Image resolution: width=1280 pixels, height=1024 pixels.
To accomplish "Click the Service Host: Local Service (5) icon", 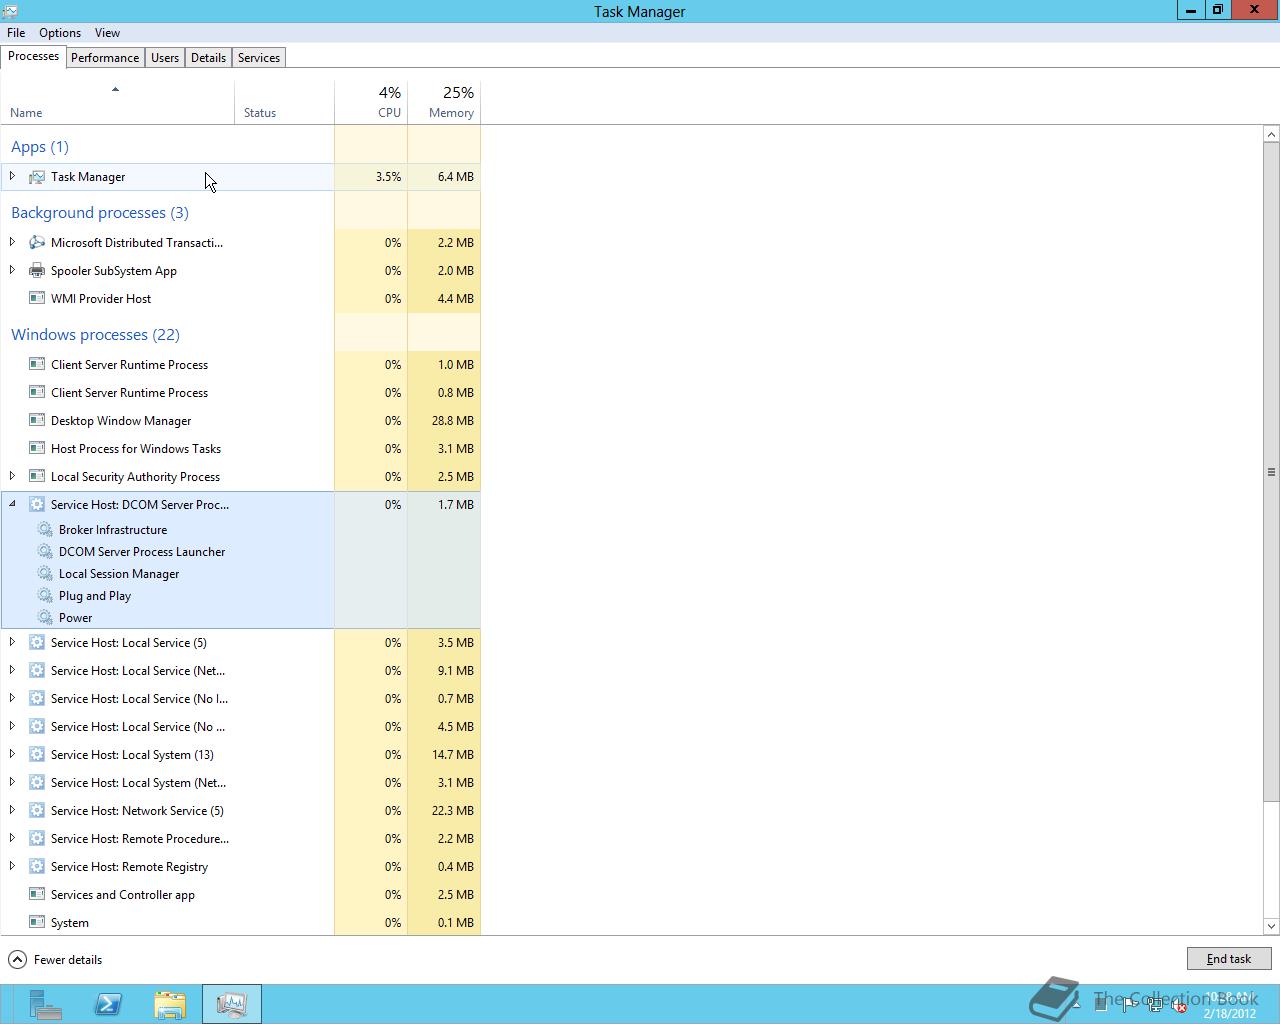I will (x=37, y=643).
